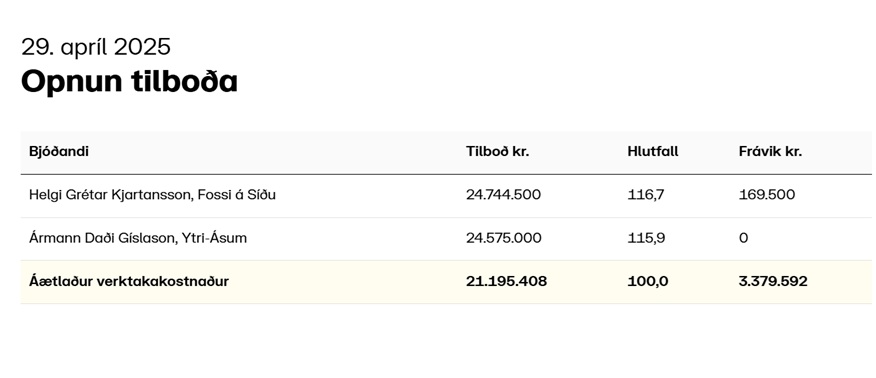
Task: Click the deviation value 3.379.592
Action: pos(773,281)
